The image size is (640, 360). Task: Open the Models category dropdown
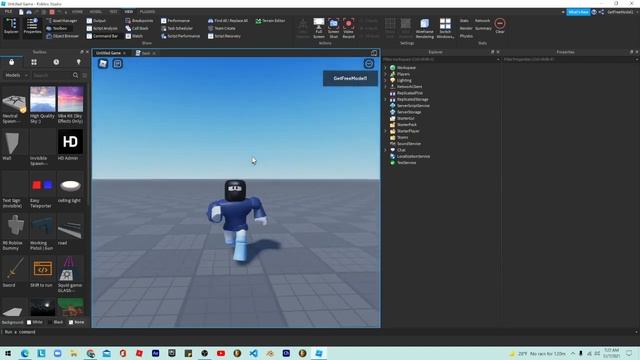16,75
